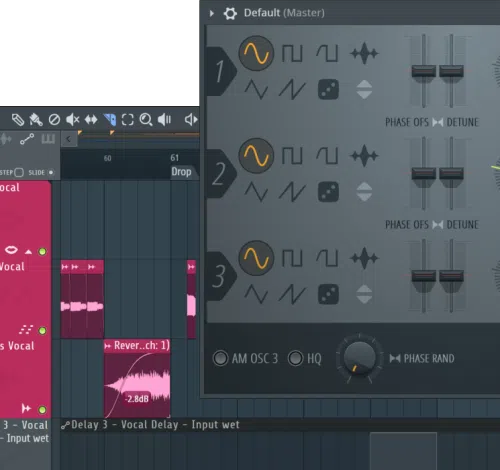The height and width of the screenshot is (470, 500).
Task: Choose the Select marquee tool in playlist
Action: (128, 119)
